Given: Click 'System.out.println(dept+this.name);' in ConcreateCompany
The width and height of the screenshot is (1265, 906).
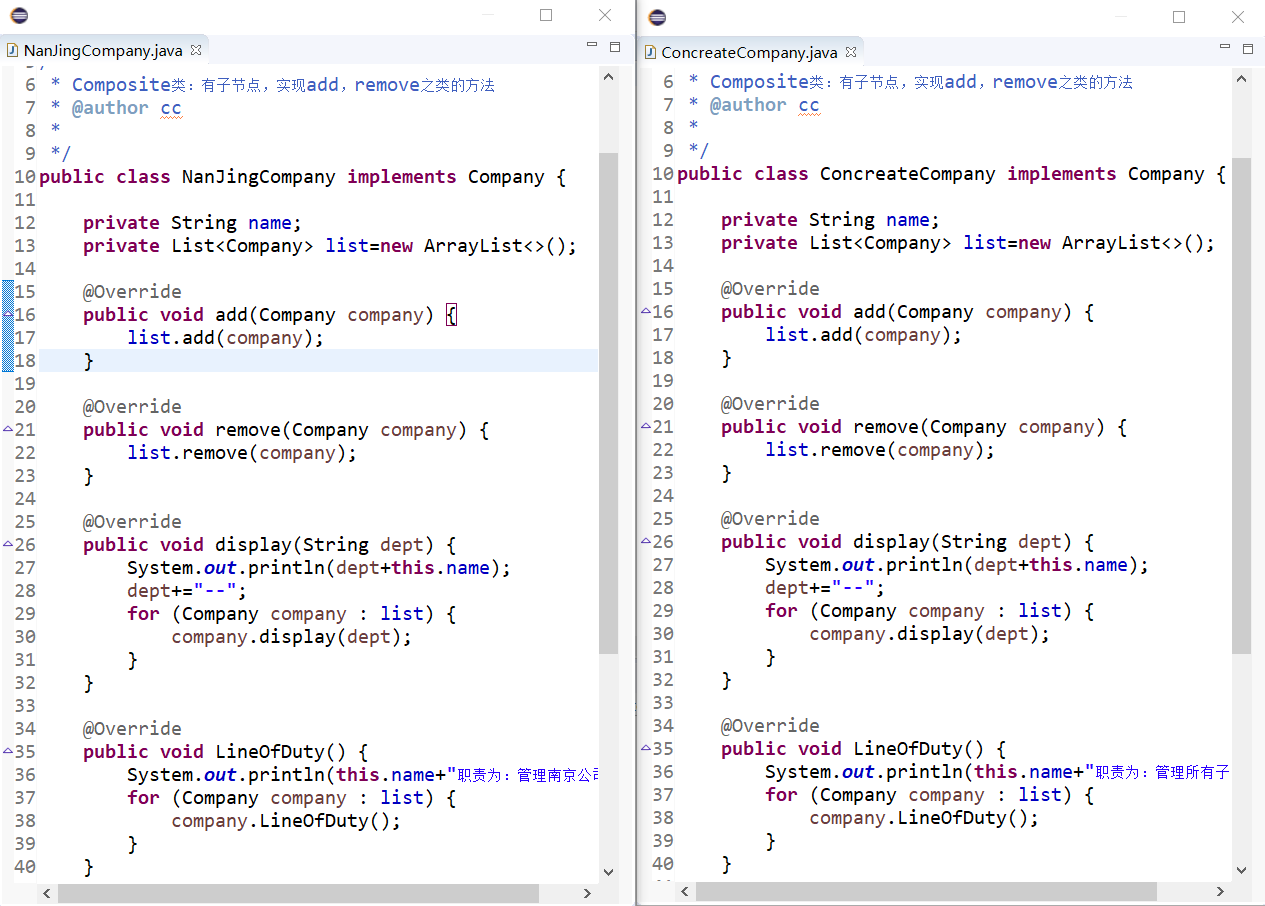Looking at the screenshot, I should point(957,565).
